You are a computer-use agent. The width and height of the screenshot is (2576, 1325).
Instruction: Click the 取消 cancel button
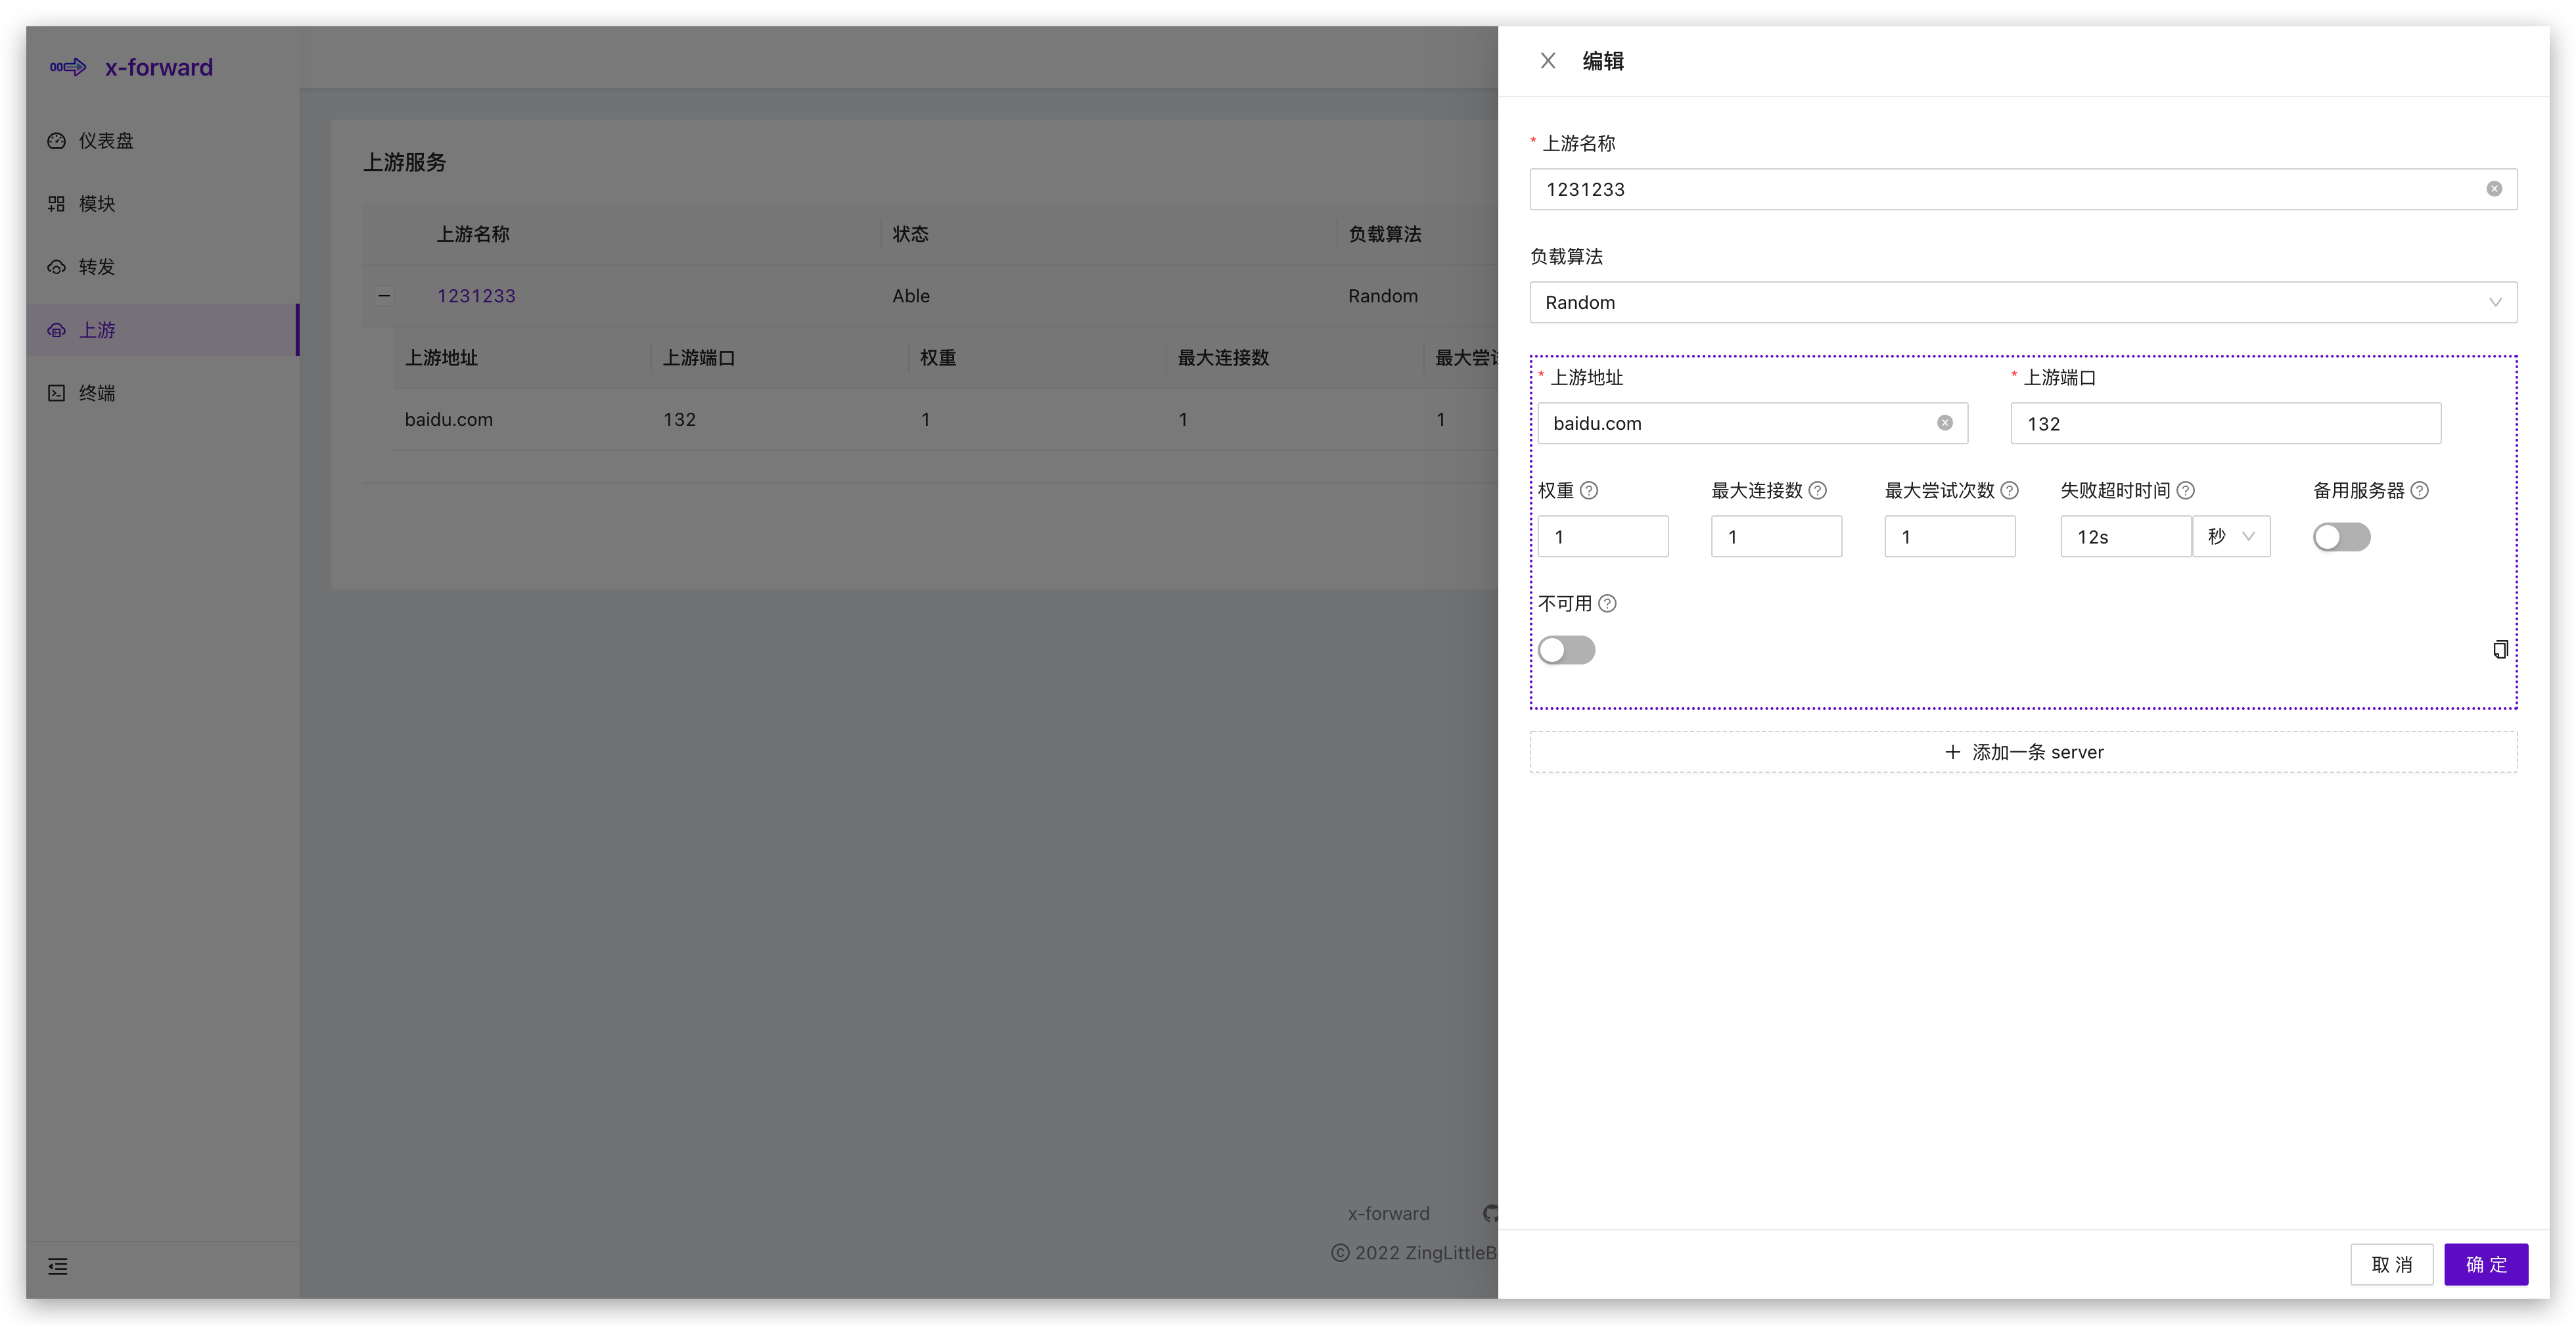(2391, 1265)
